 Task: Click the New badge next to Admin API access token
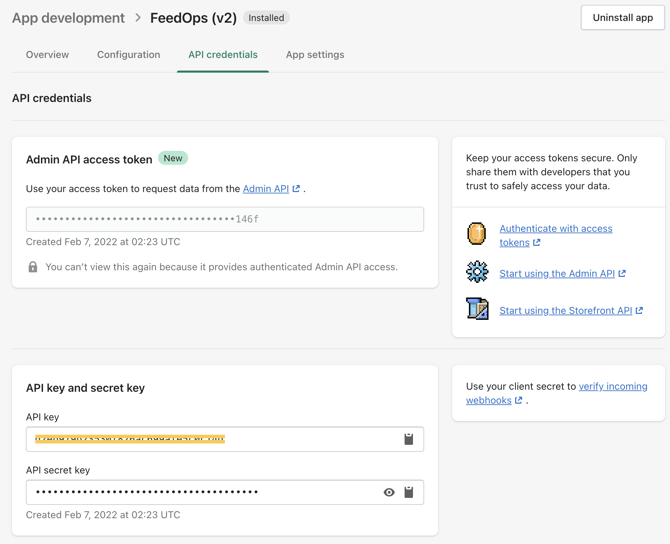[x=173, y=158]
